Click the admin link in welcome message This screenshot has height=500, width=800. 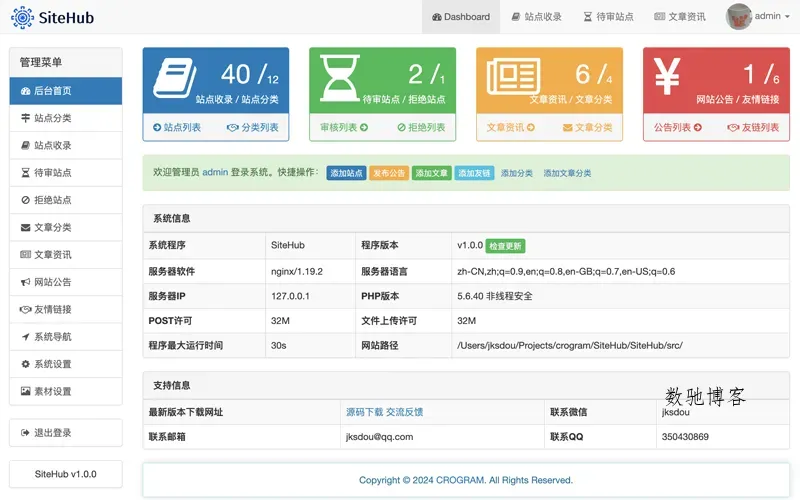[x=215, y=172]
